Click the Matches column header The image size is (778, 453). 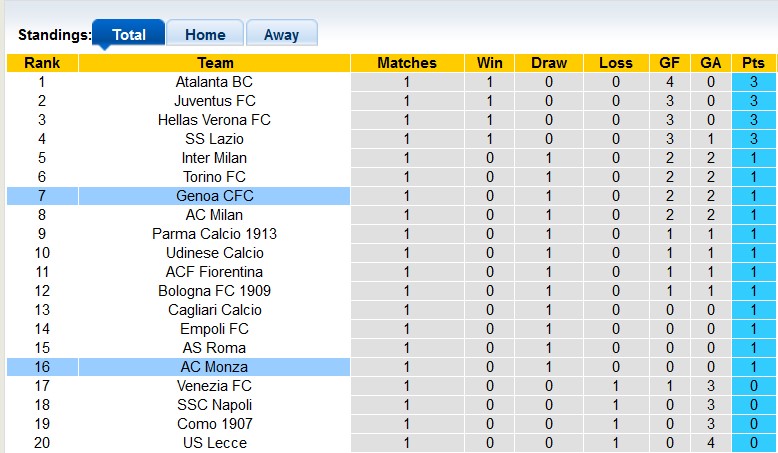tap(407, 63)
